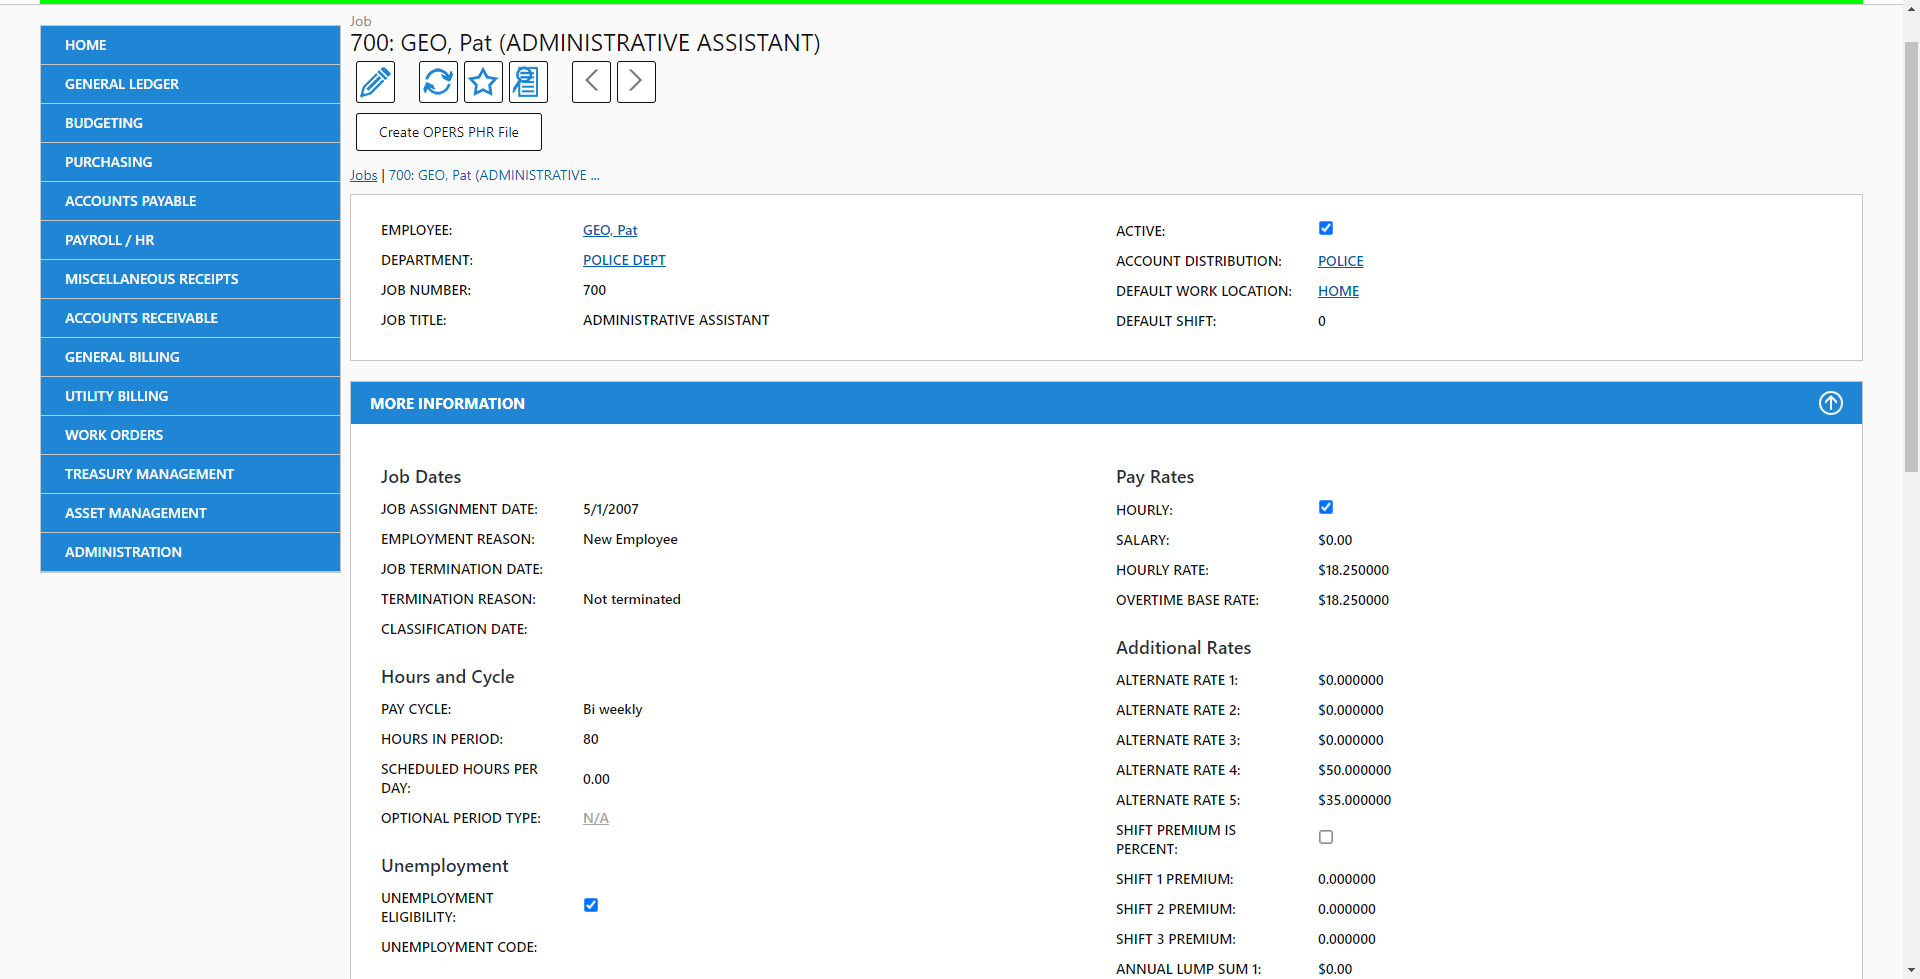Open the Asset Management menu
The height and width of the screenshot is (979, 1920).
tap(190, 513)
